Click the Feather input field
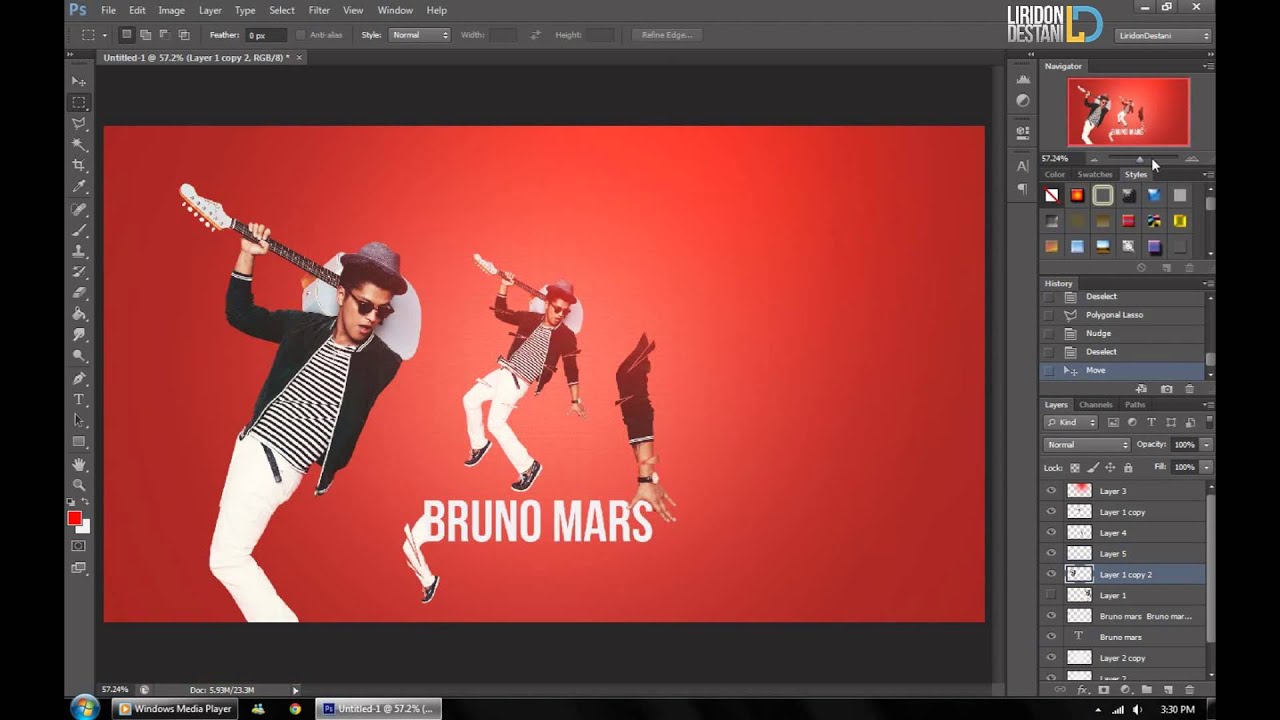1280x720 pixels. point(265,35)
